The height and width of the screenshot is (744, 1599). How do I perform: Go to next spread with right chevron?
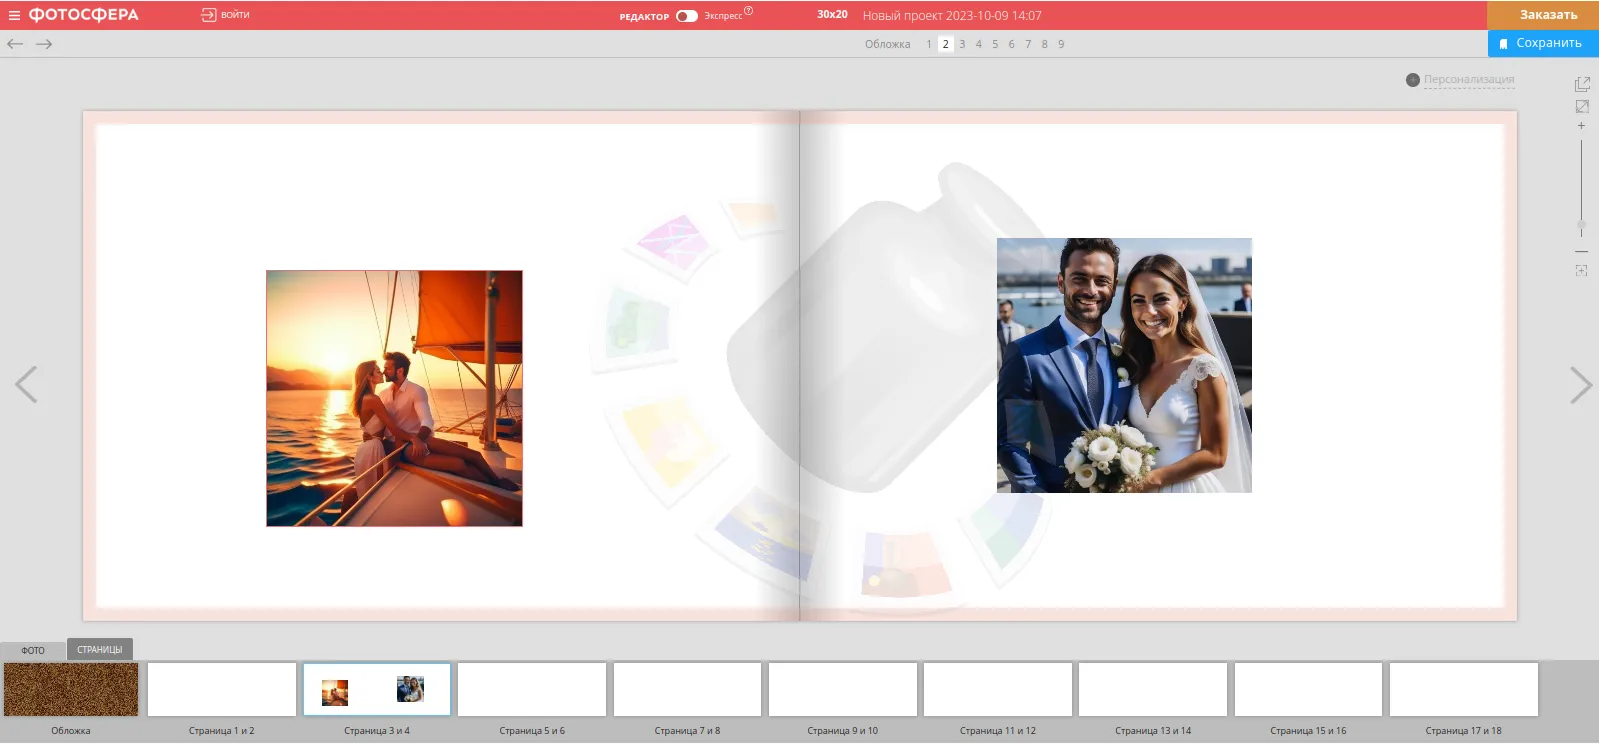coord(1579,385)
